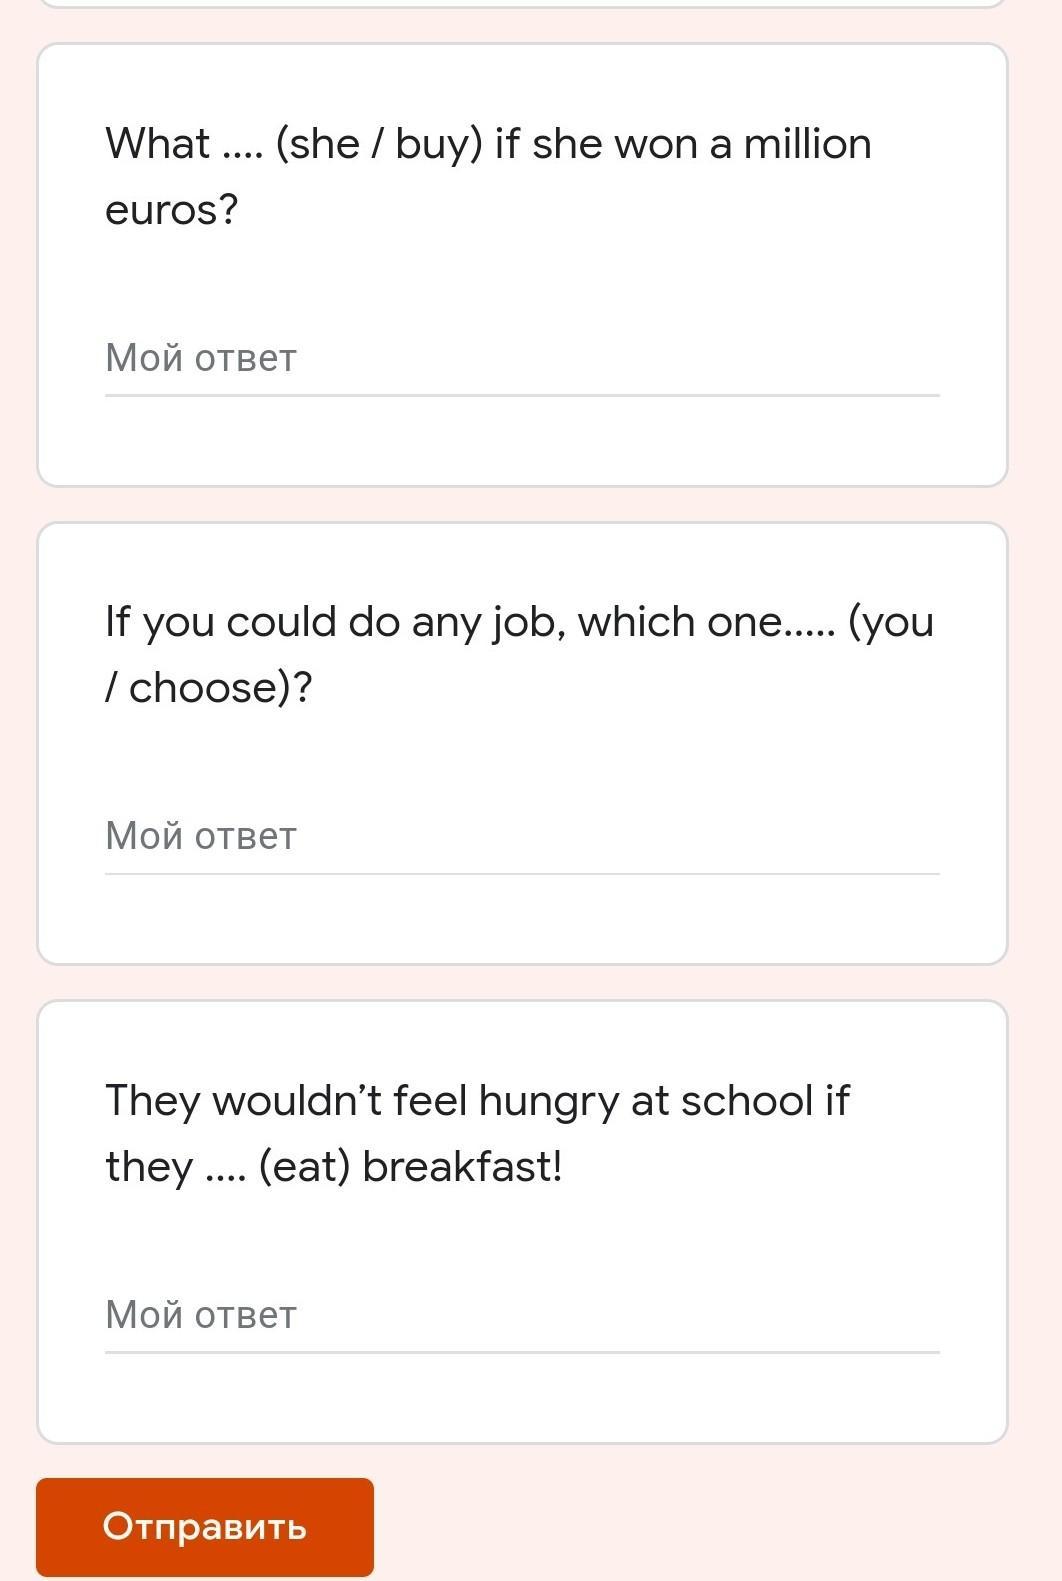Image resolution: width=1062 pixels, height=1581 pixels.
Task: Select the answer field under the breakfast question
Action: [521, 1315]
